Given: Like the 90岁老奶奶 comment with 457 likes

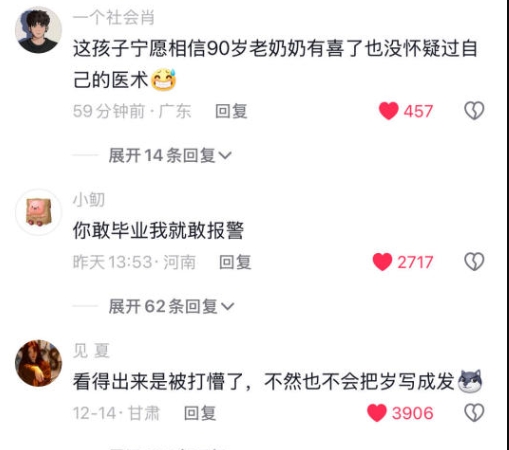Looking at the screenshot, I should coord(389,111).
